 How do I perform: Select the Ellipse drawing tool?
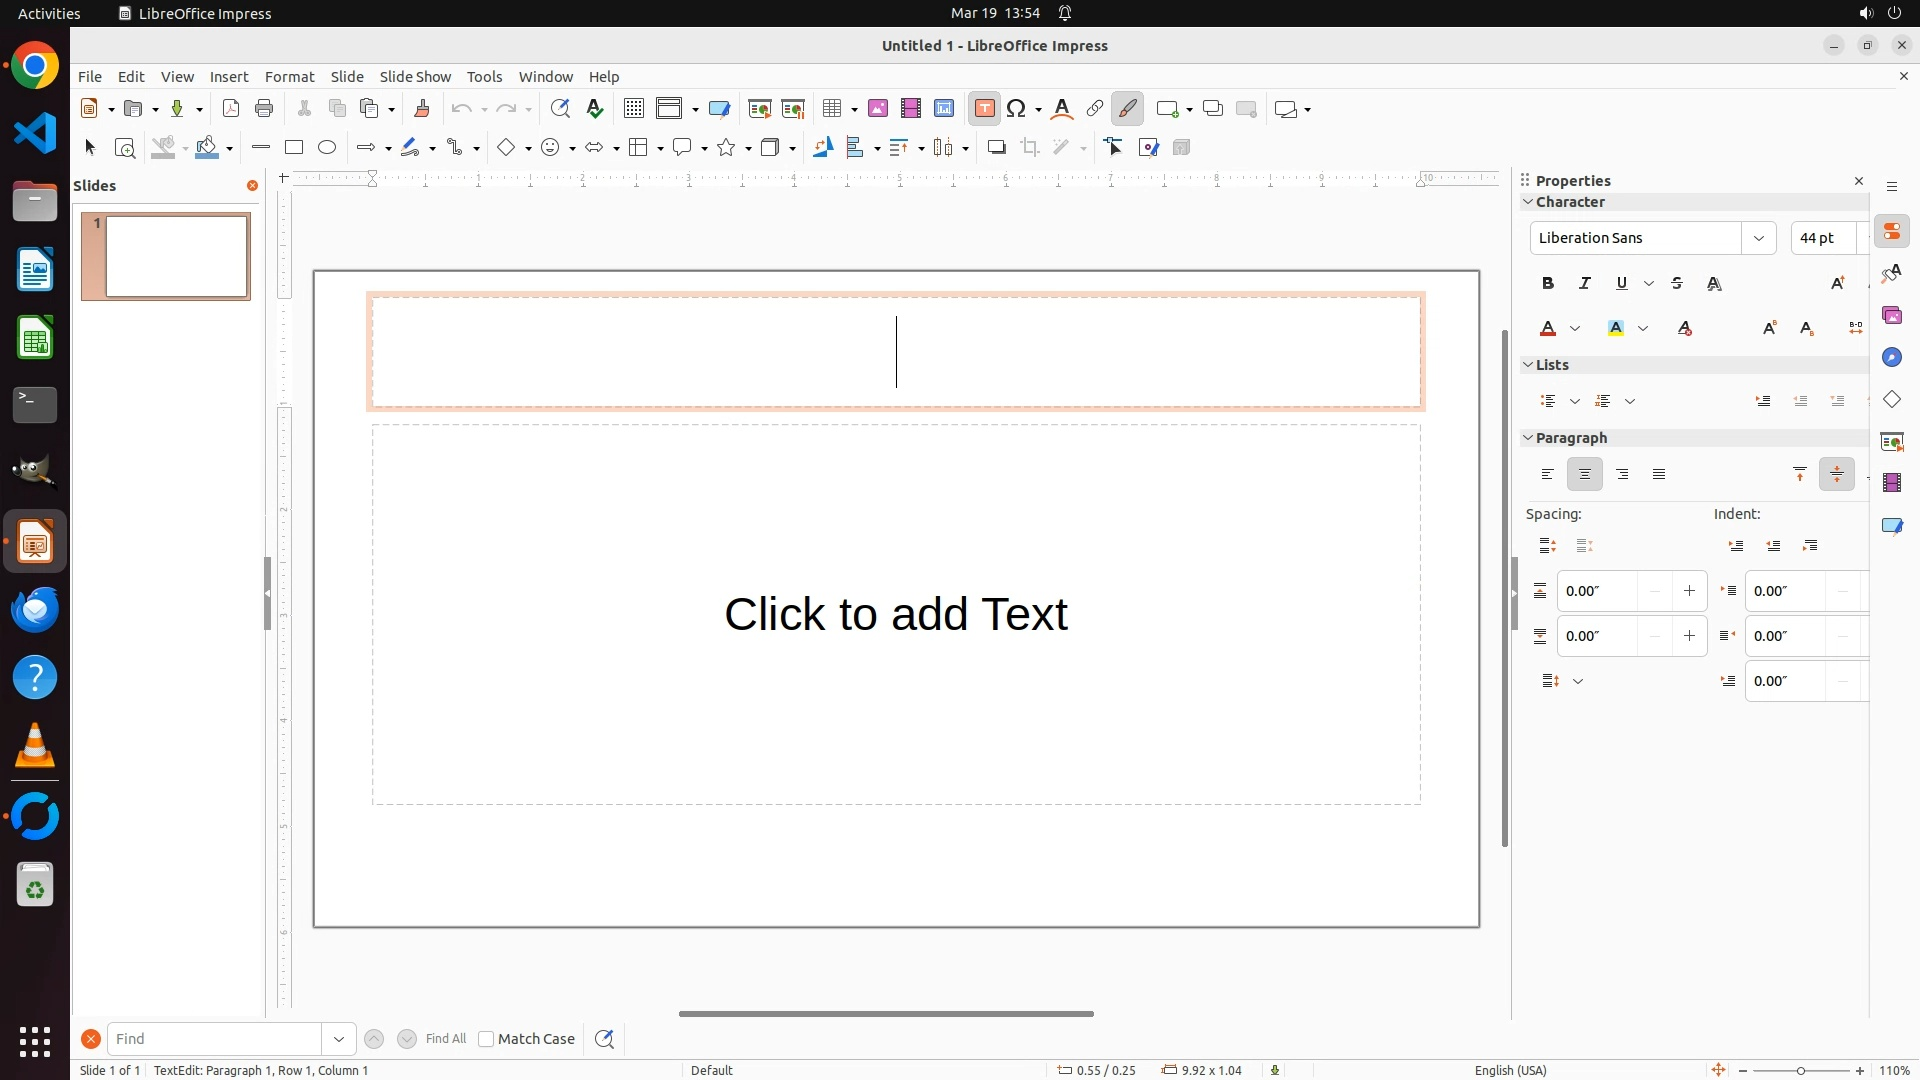point(327,148)
